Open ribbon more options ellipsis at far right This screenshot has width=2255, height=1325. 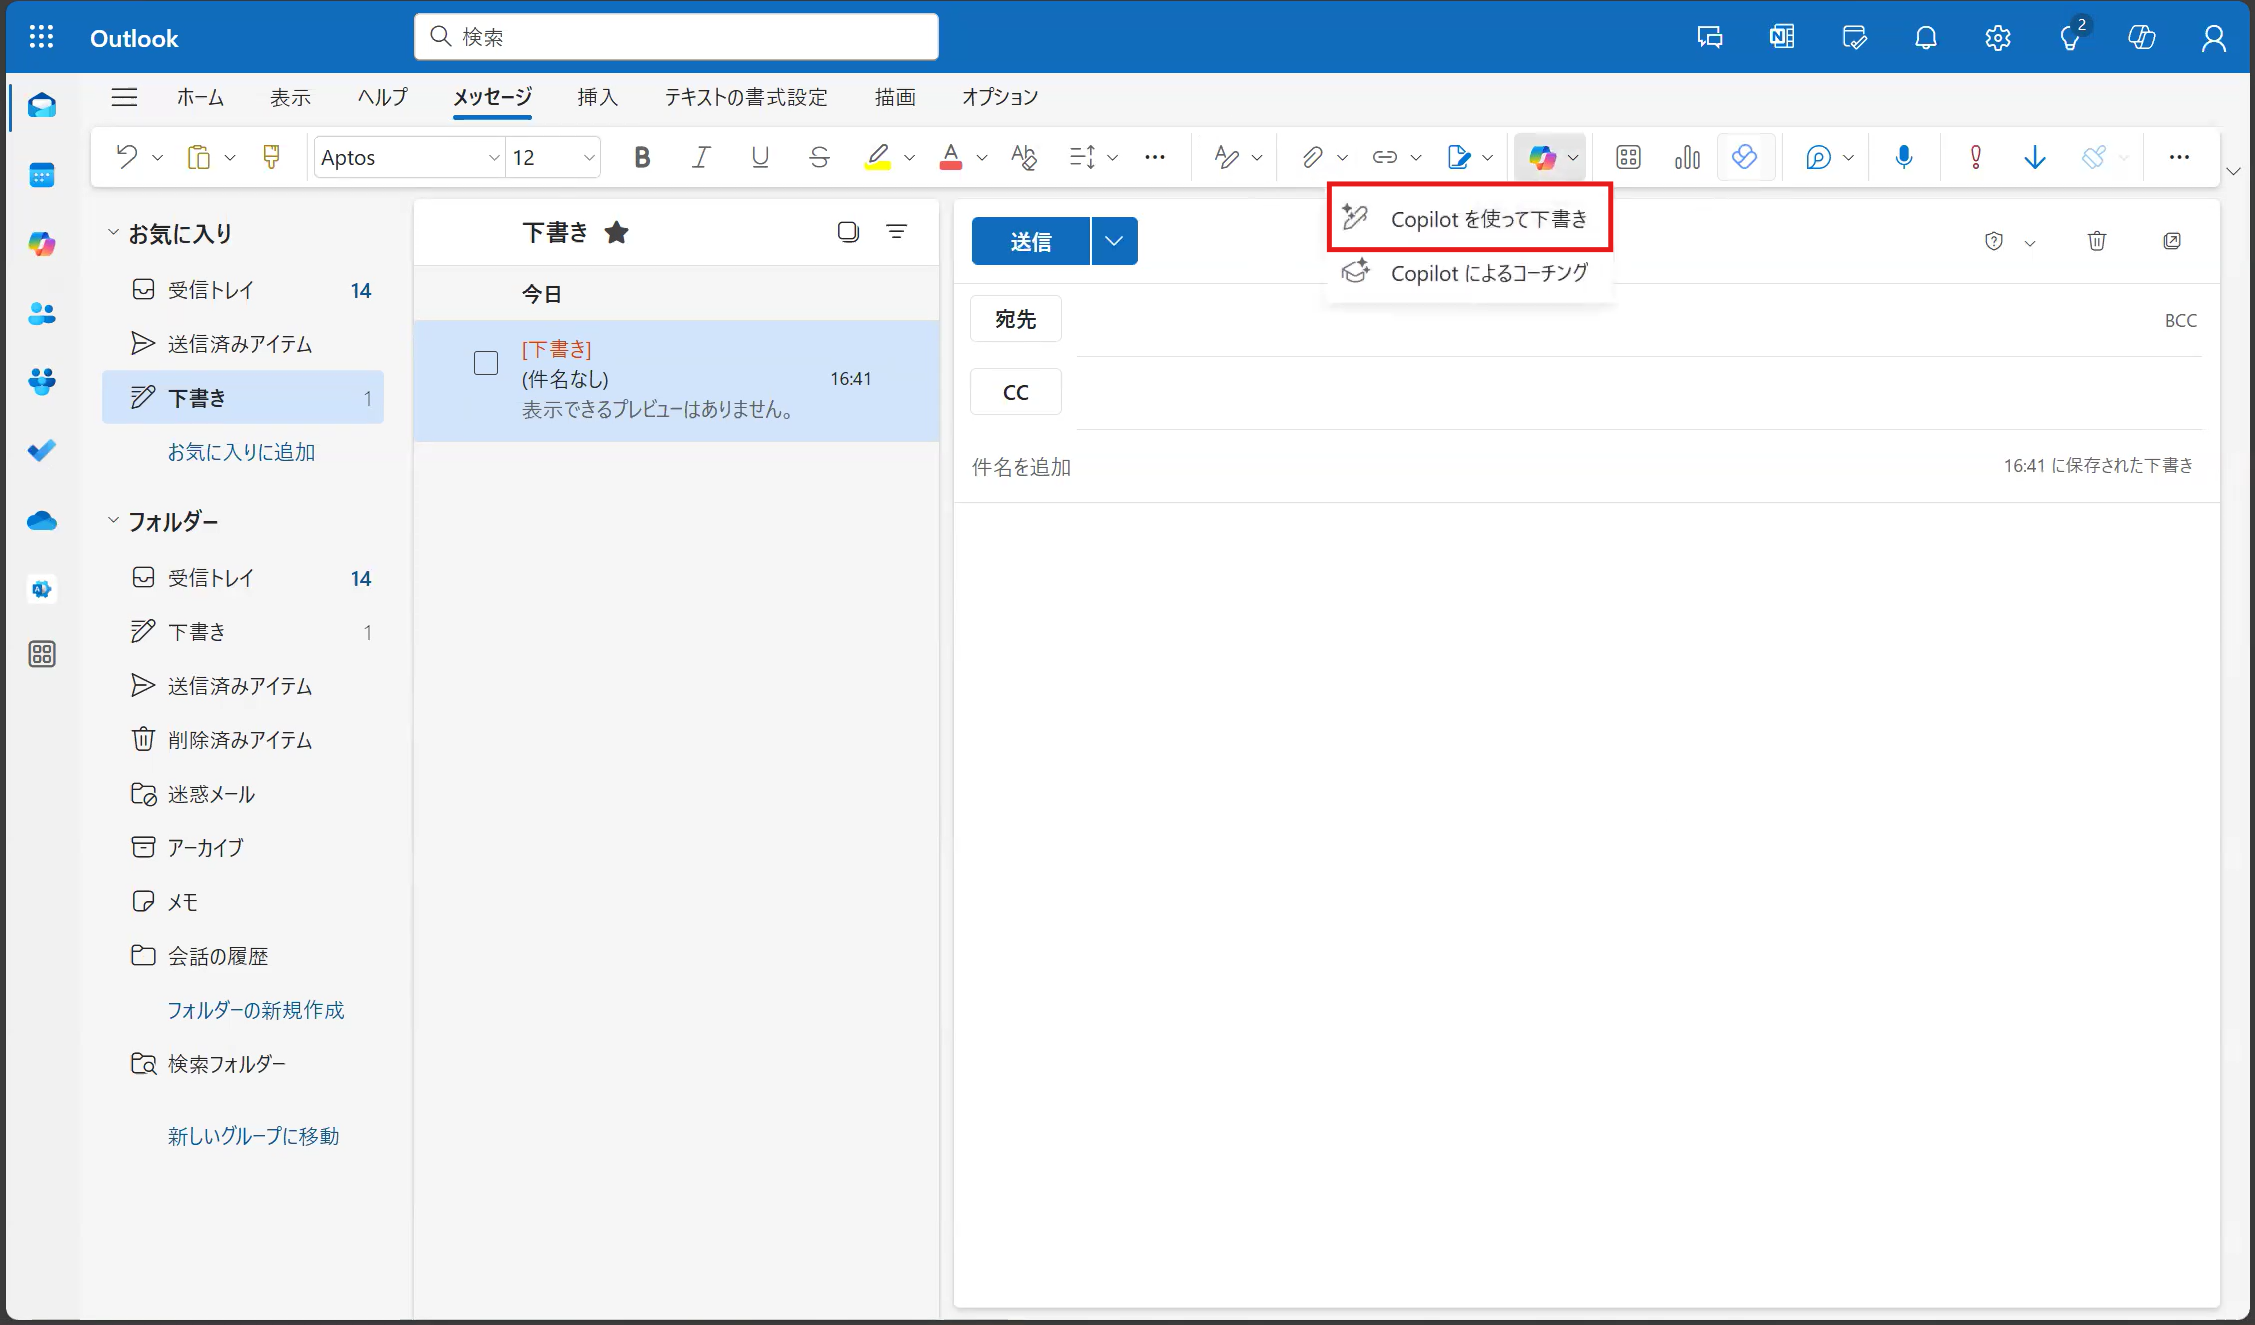[2179, 157]
